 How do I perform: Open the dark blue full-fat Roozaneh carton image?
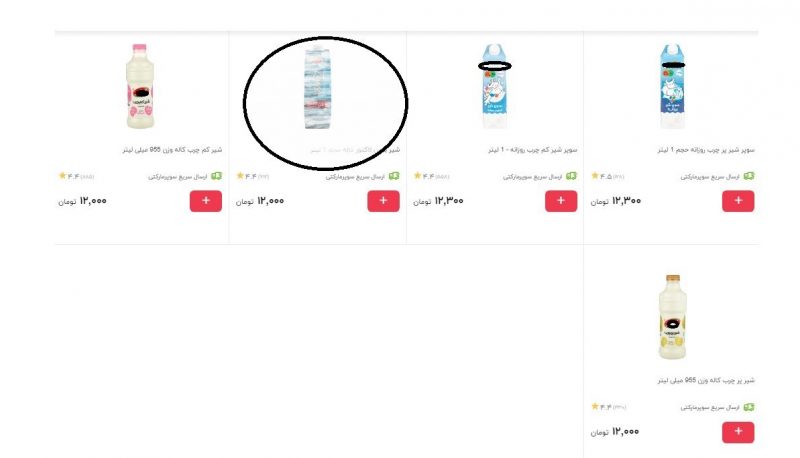[672, 86]
